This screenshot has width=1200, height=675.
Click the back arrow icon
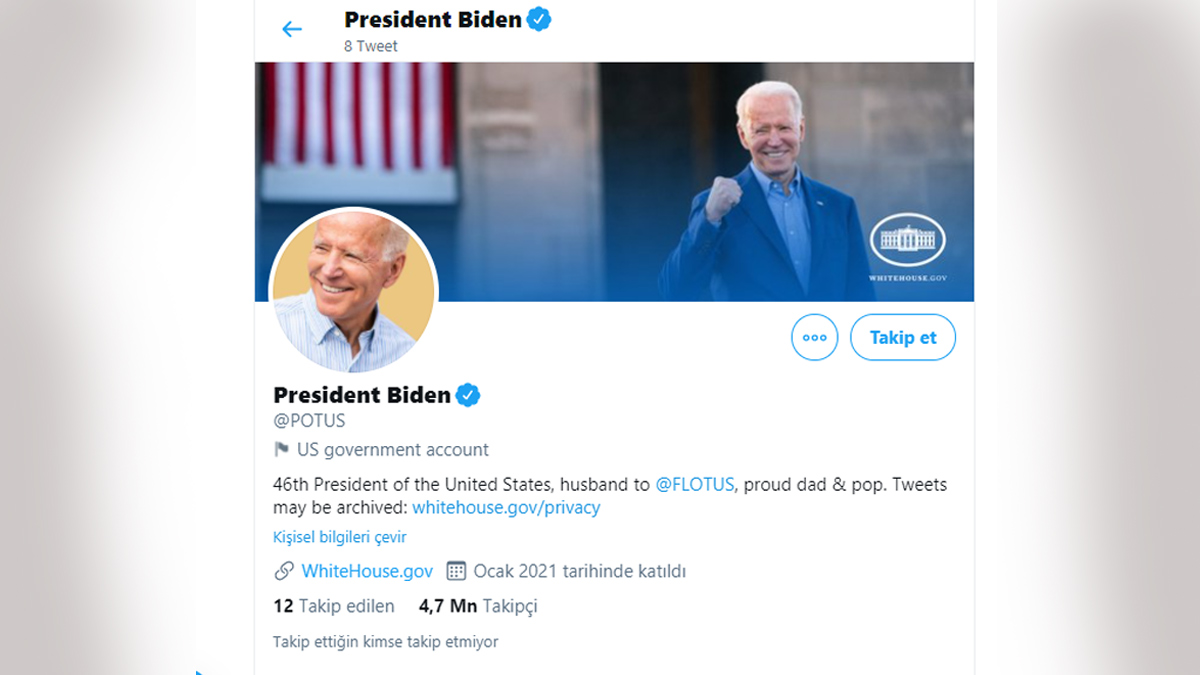292,29
